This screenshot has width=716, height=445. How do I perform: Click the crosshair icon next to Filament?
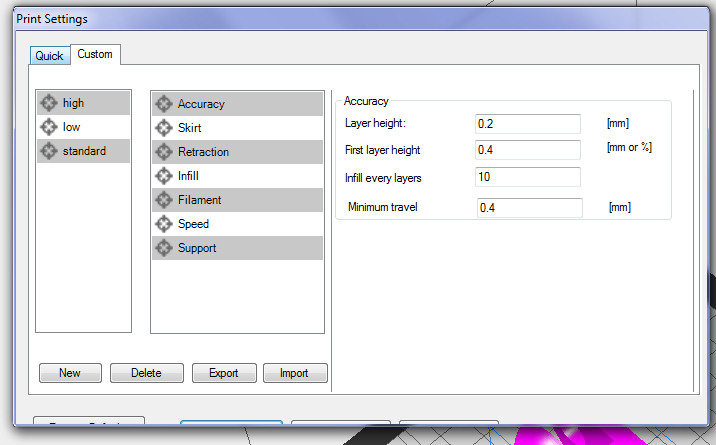click(163, 200)
